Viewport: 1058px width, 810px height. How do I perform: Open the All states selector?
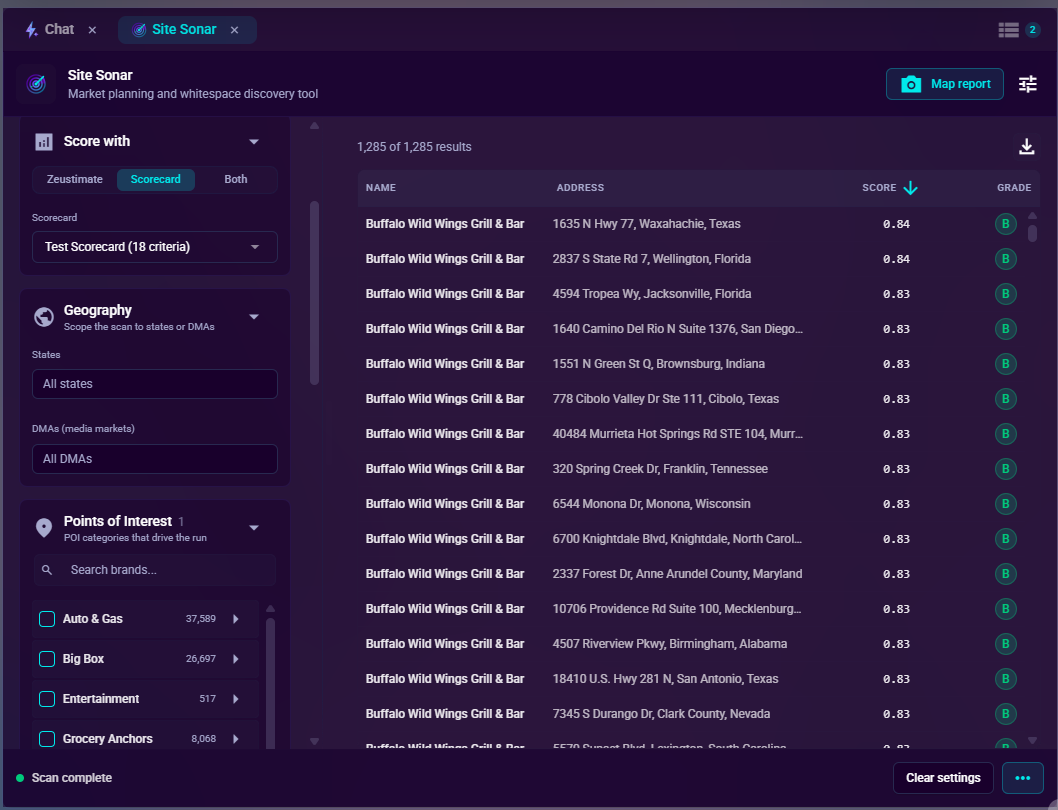click(x=155, y=384)
